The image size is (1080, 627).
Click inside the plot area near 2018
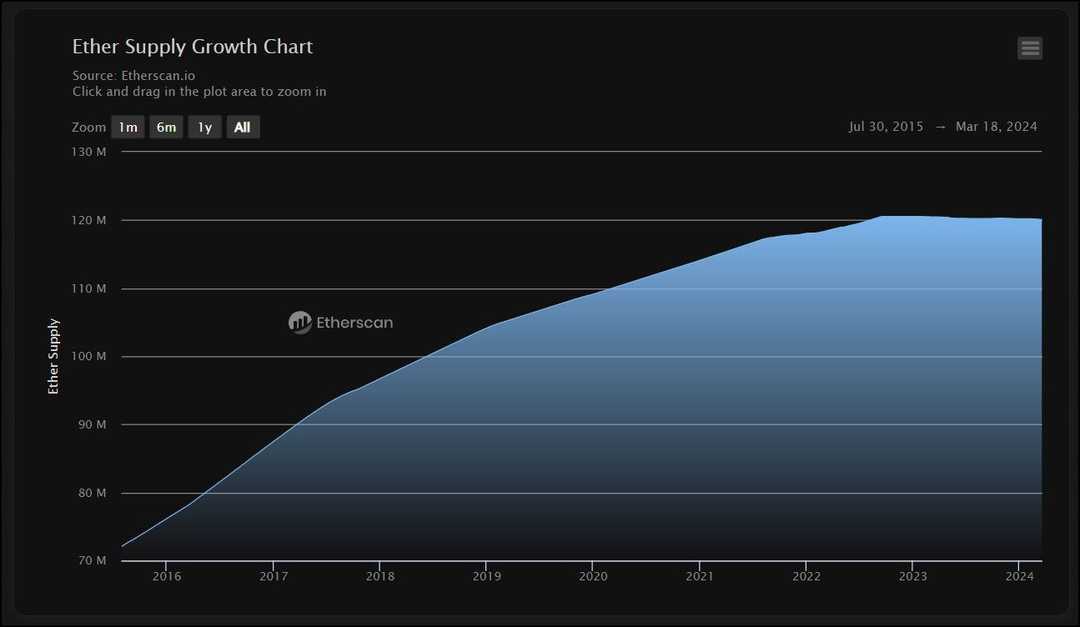(x=380, y=450)
